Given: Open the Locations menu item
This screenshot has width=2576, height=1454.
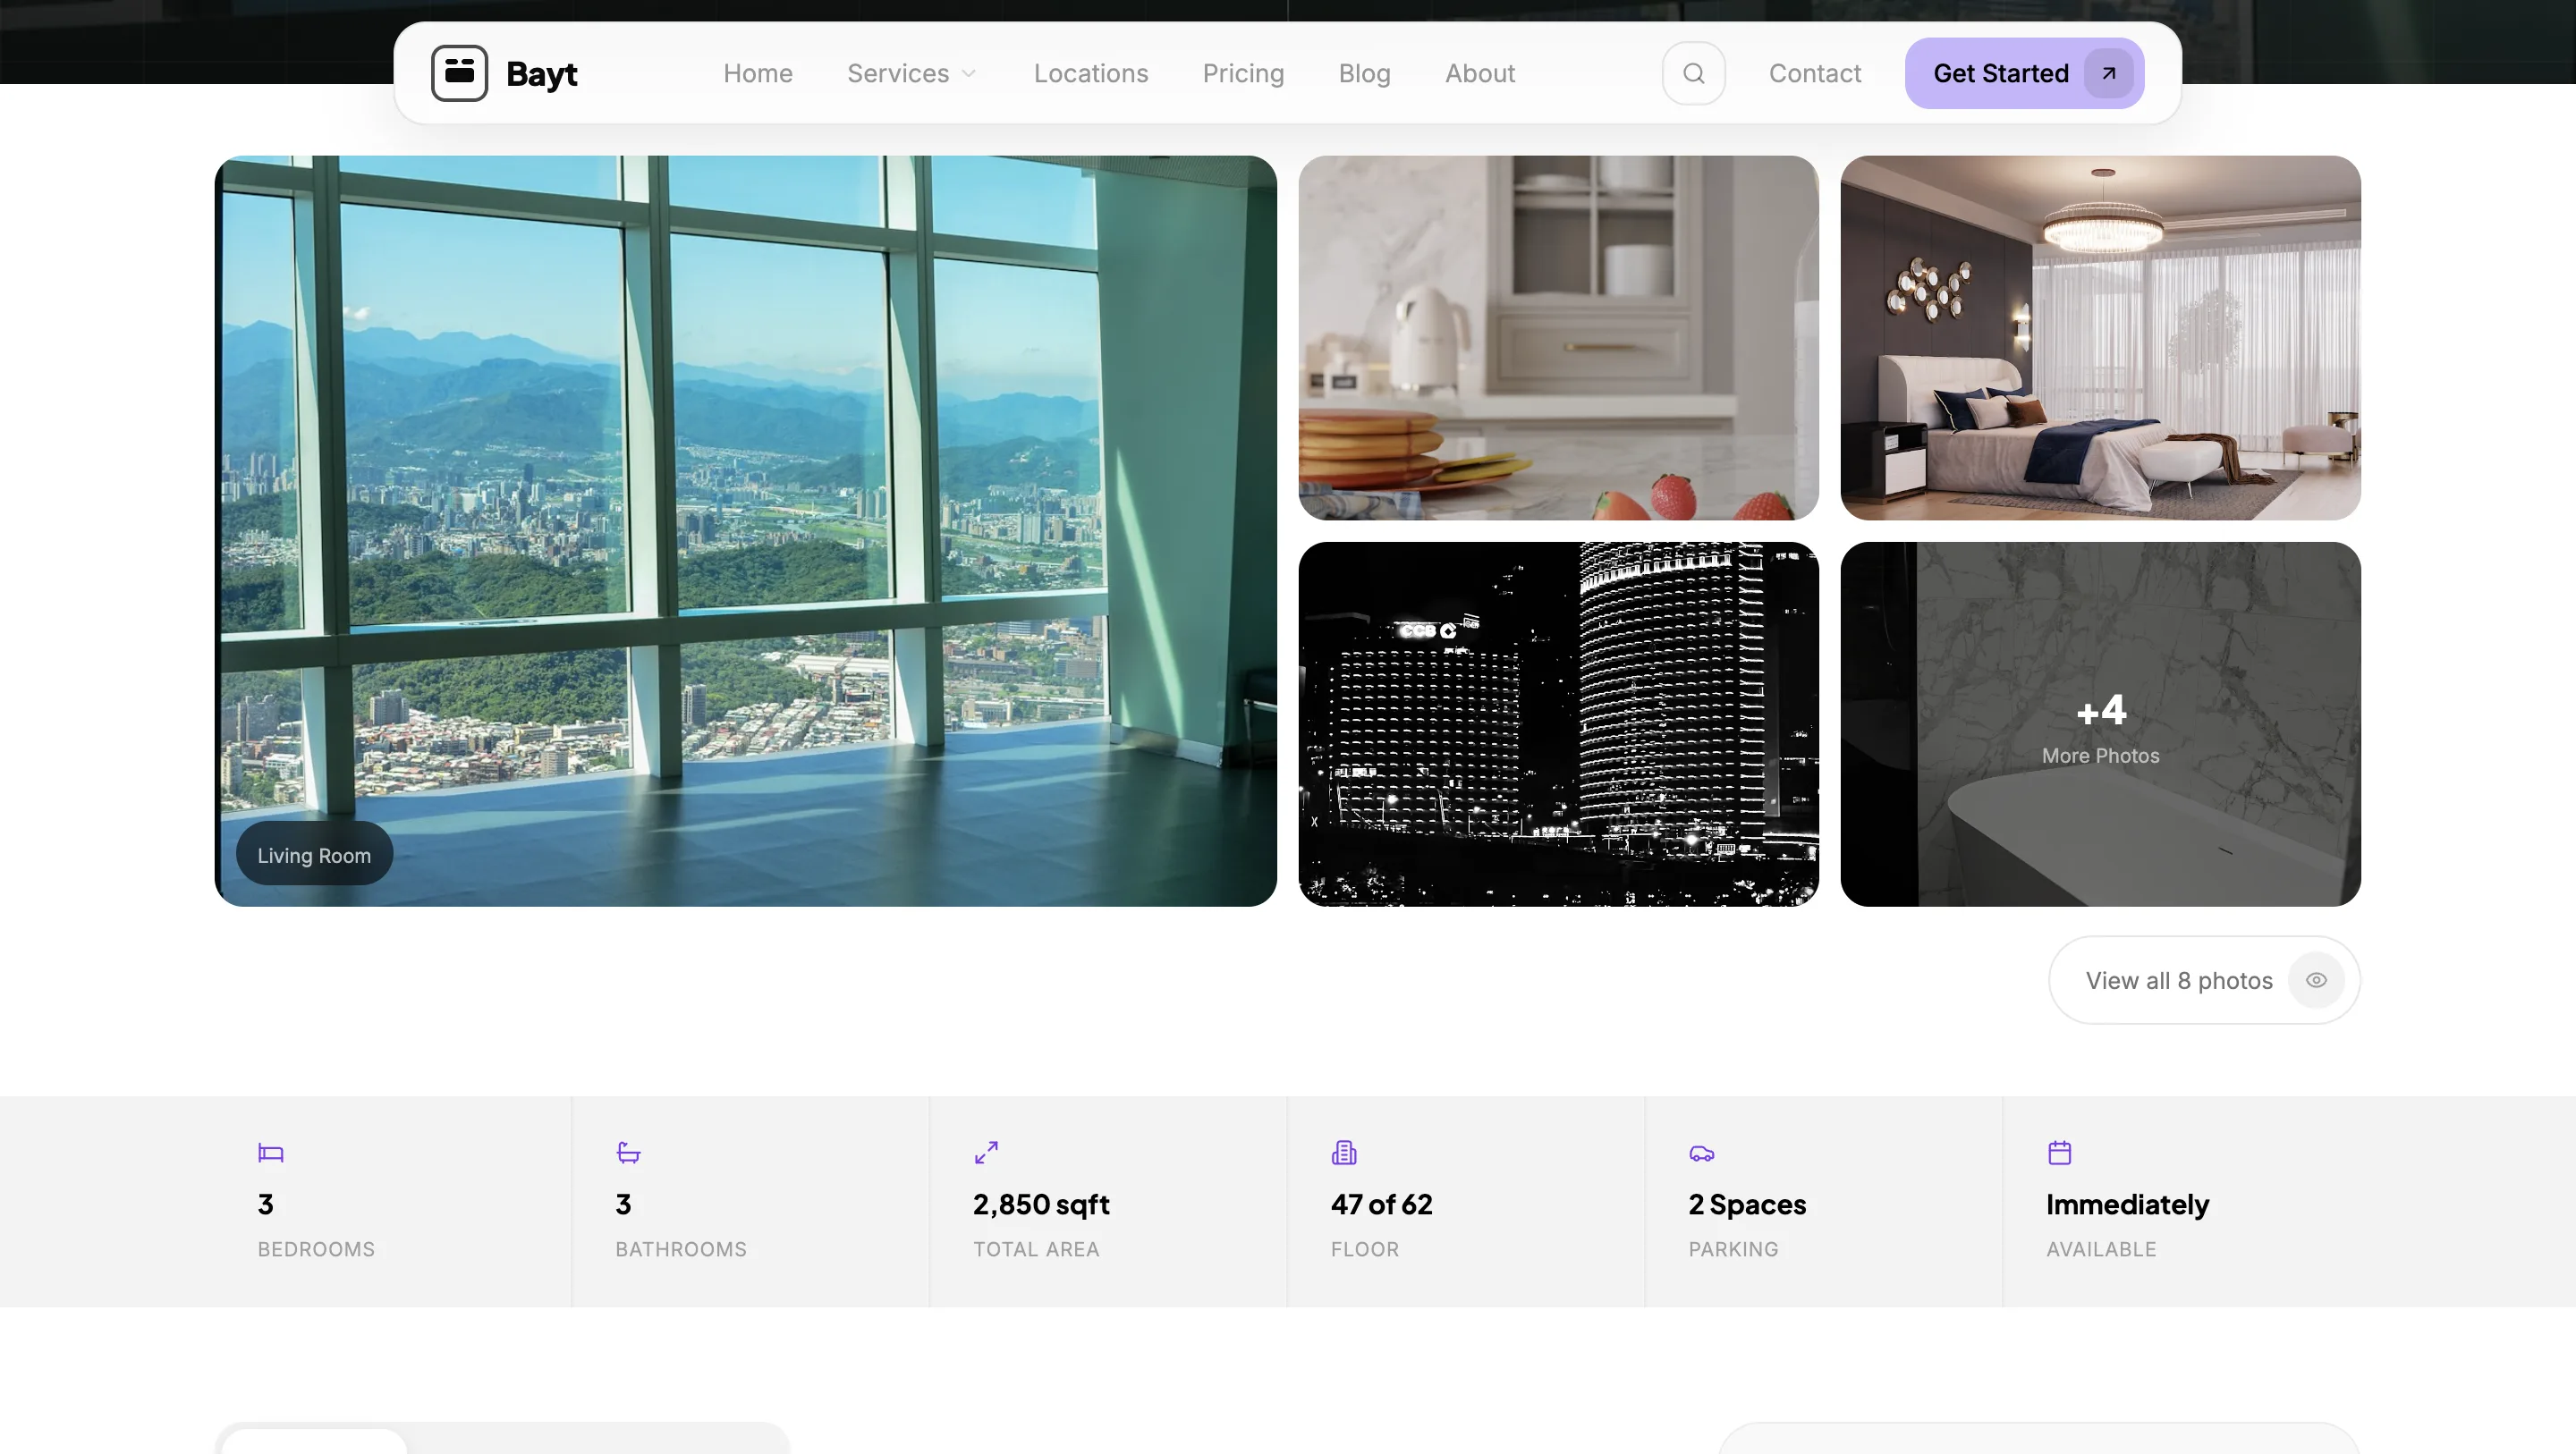Looking at the screenshot, I should pos(1091,72).
